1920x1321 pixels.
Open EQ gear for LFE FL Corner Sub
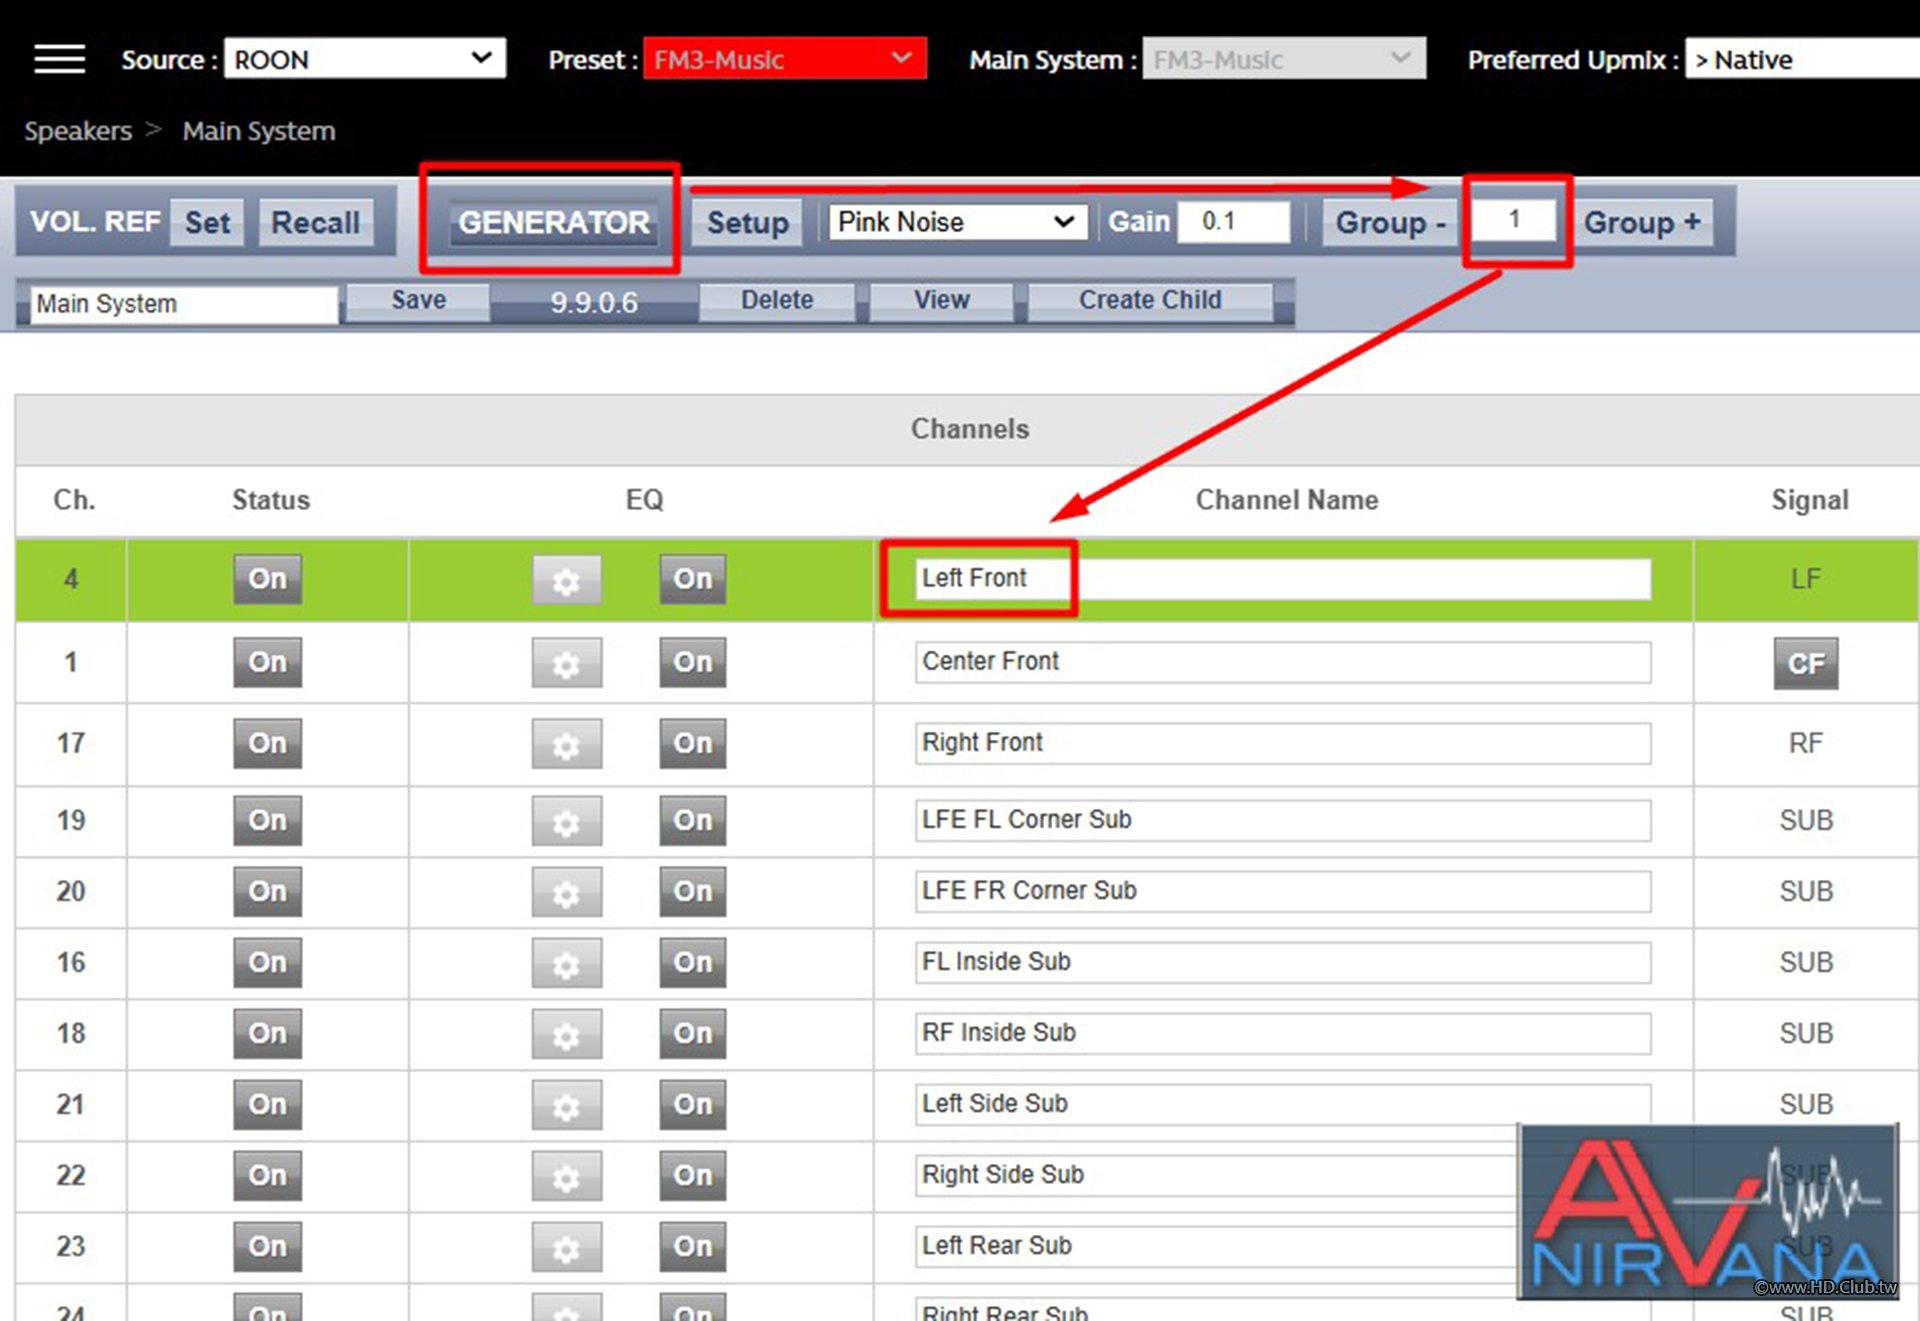[566, 821]
